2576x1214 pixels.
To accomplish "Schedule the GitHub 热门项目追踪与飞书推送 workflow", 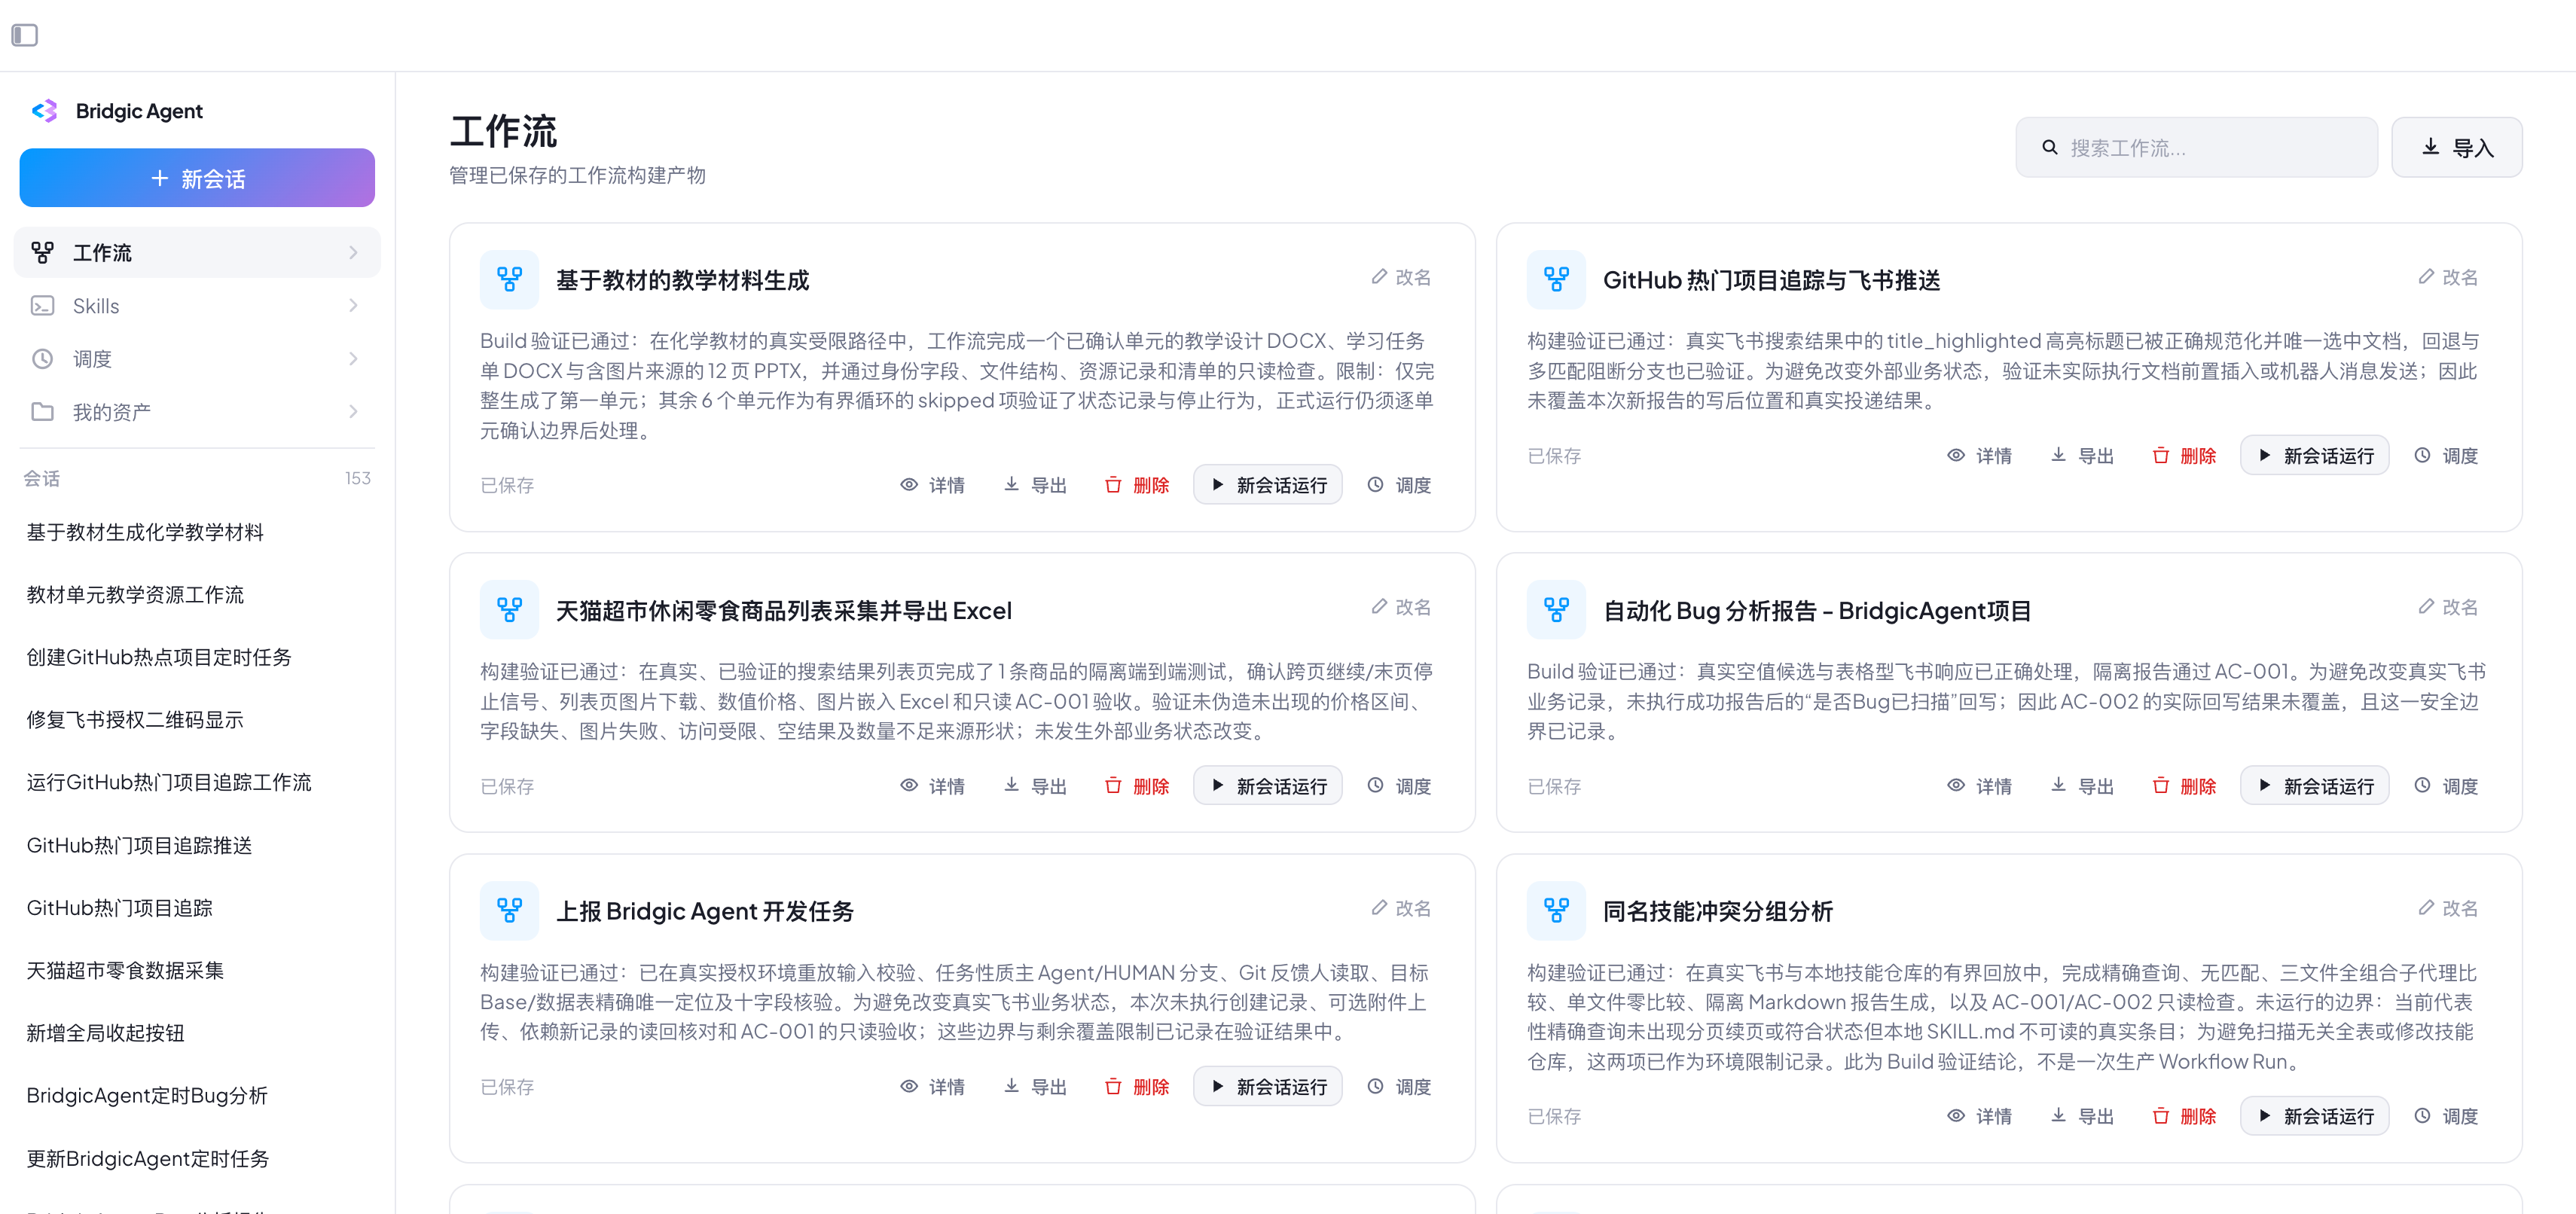I will pos(2446,456).
